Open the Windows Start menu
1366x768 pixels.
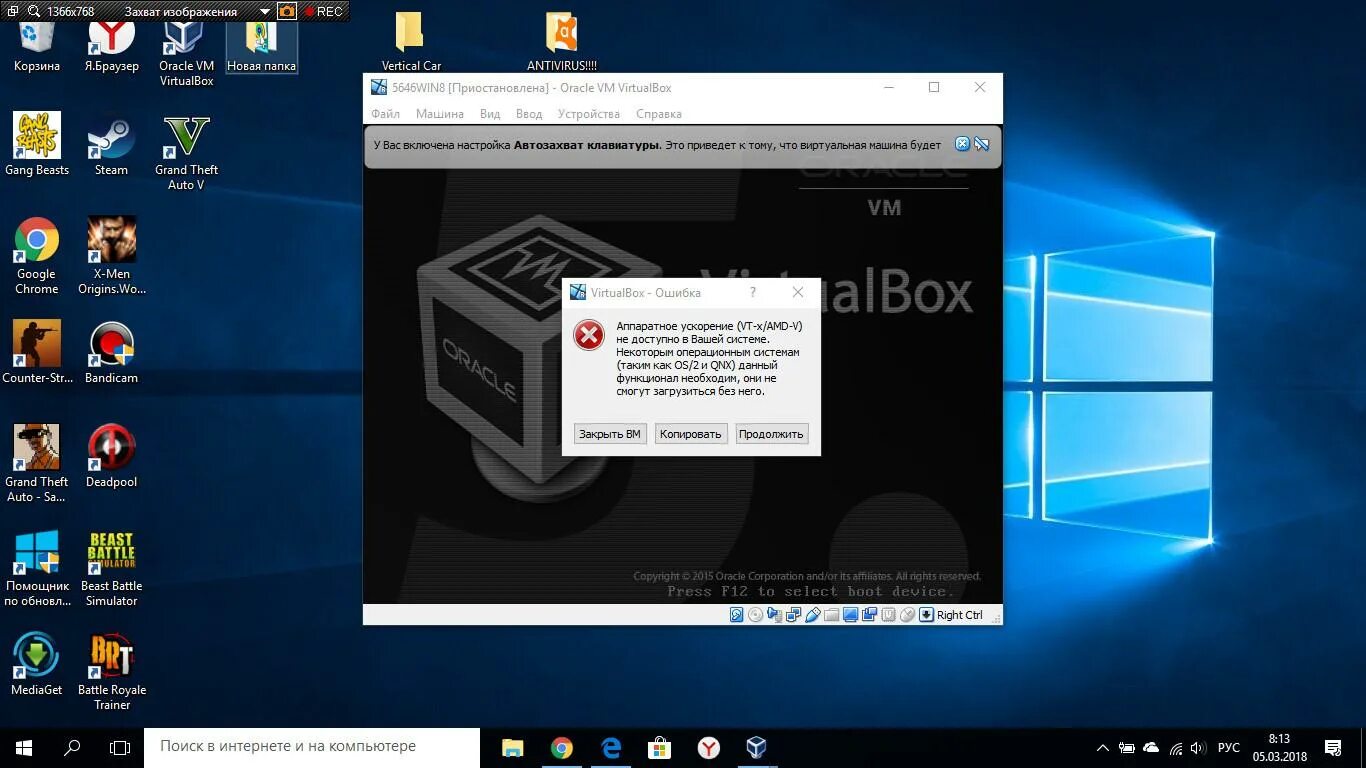click(x=24, y=747)
